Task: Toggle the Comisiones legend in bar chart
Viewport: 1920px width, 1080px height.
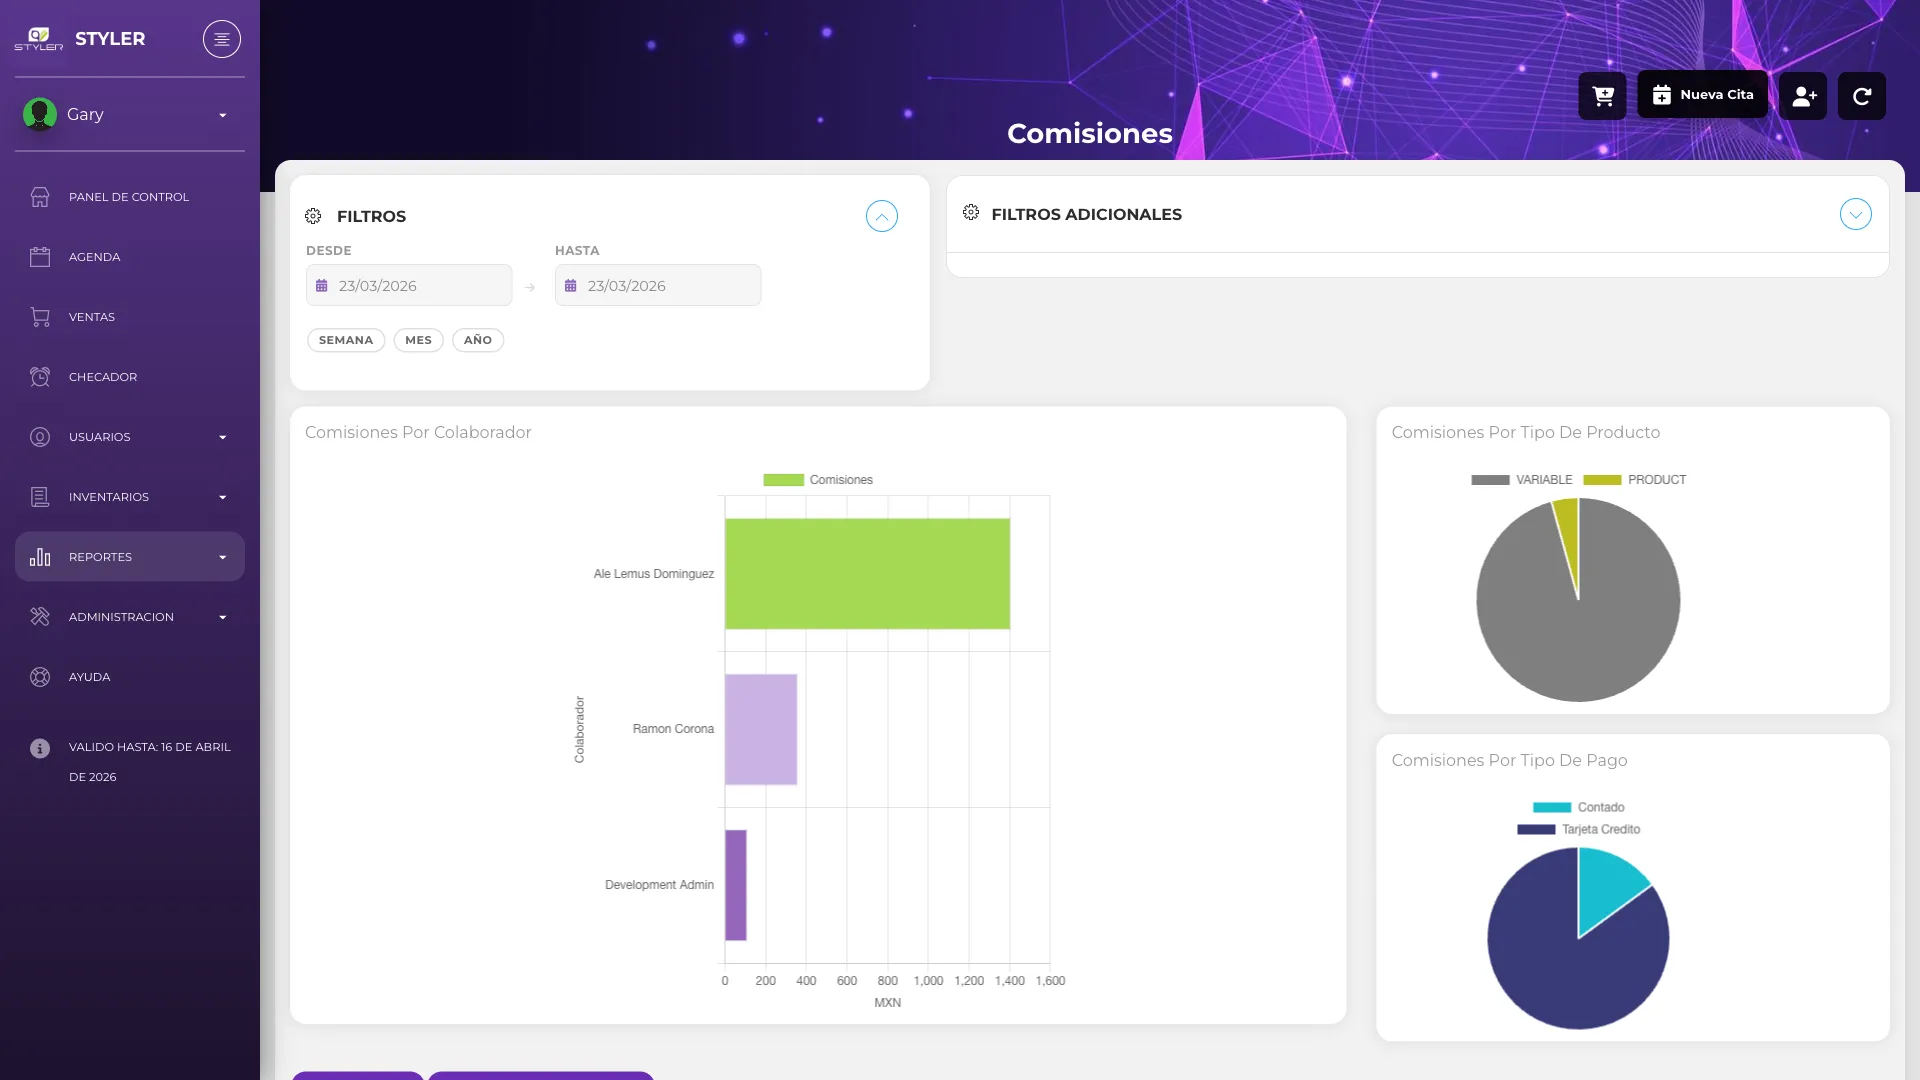Action: (x=818, y=480)
